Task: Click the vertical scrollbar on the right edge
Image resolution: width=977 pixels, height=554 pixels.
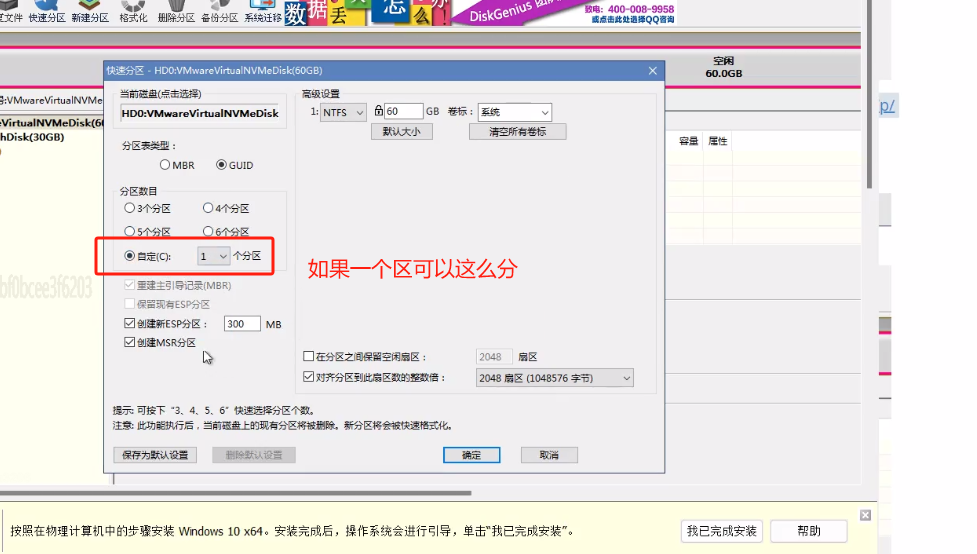Action: point(869,93)
